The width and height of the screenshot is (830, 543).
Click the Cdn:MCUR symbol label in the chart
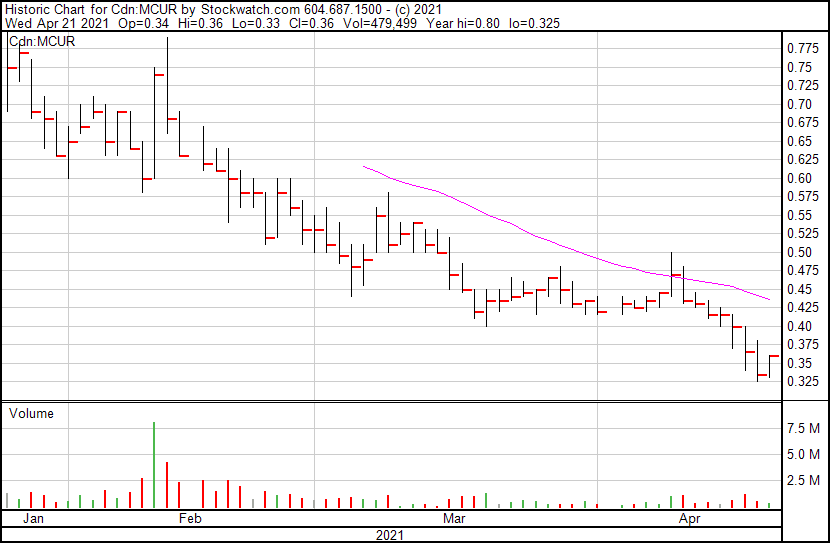pyautogui.click(x=42, y=41)
